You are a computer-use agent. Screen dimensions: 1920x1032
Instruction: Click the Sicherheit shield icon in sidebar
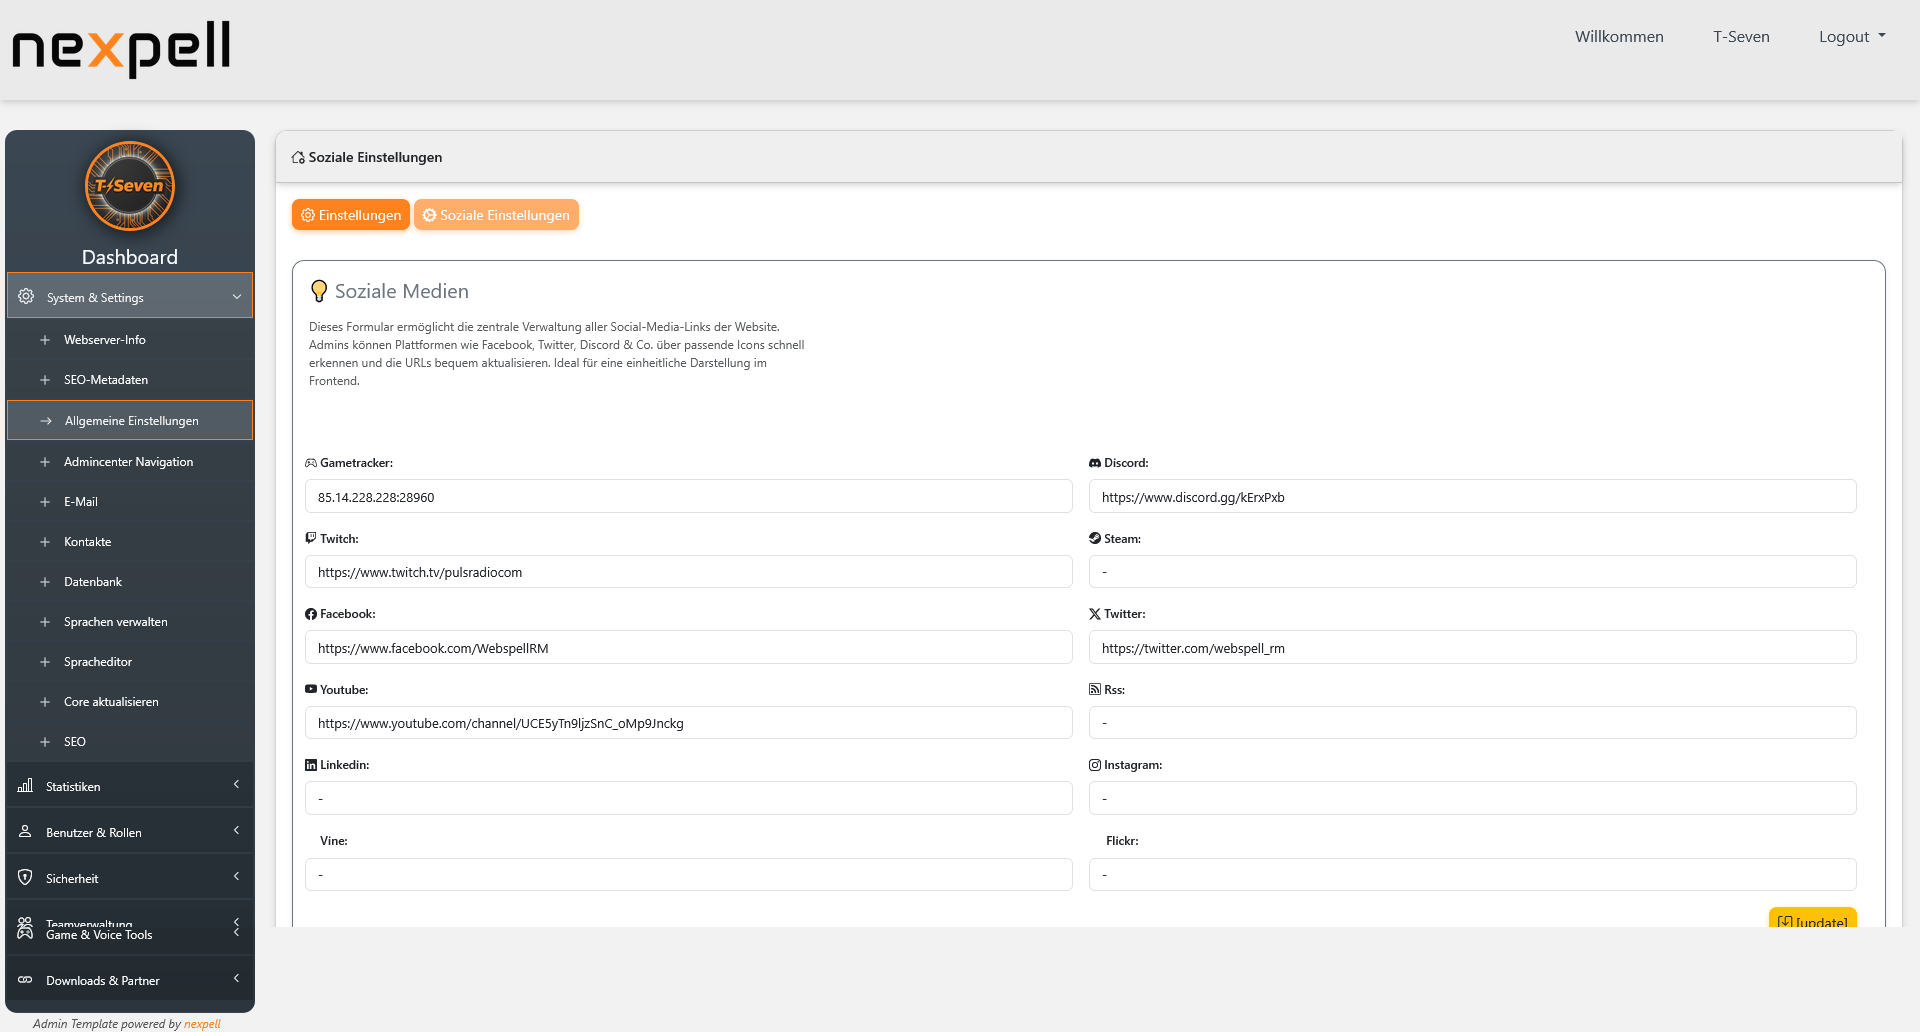point(25,877)
